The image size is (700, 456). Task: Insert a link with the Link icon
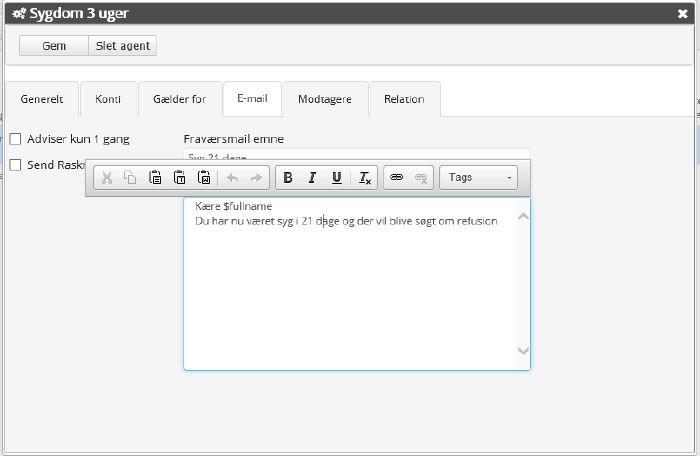tap(396, 178)
